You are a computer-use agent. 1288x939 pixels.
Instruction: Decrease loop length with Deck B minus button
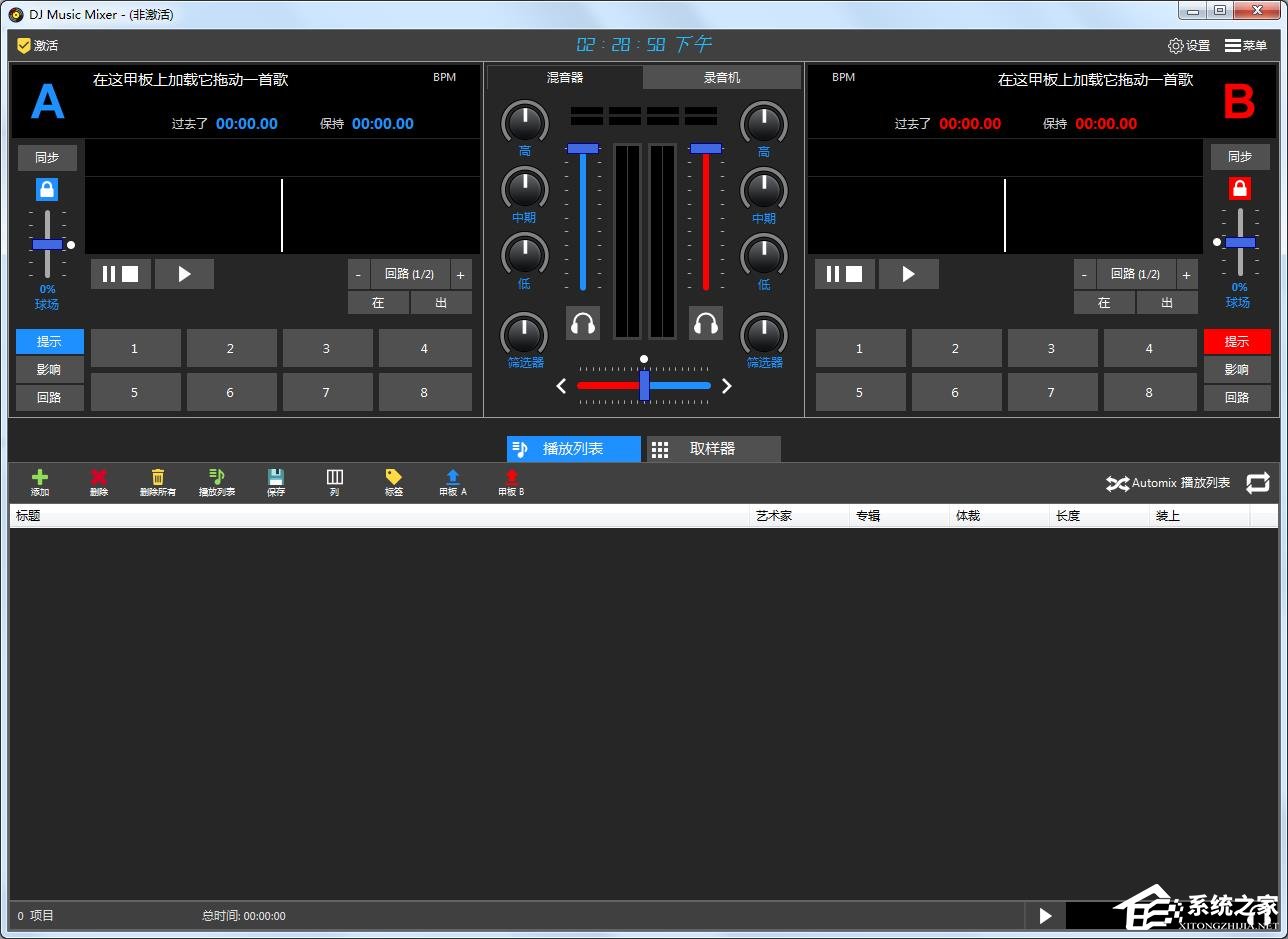pyautogui.click(x=1084, y=274)
